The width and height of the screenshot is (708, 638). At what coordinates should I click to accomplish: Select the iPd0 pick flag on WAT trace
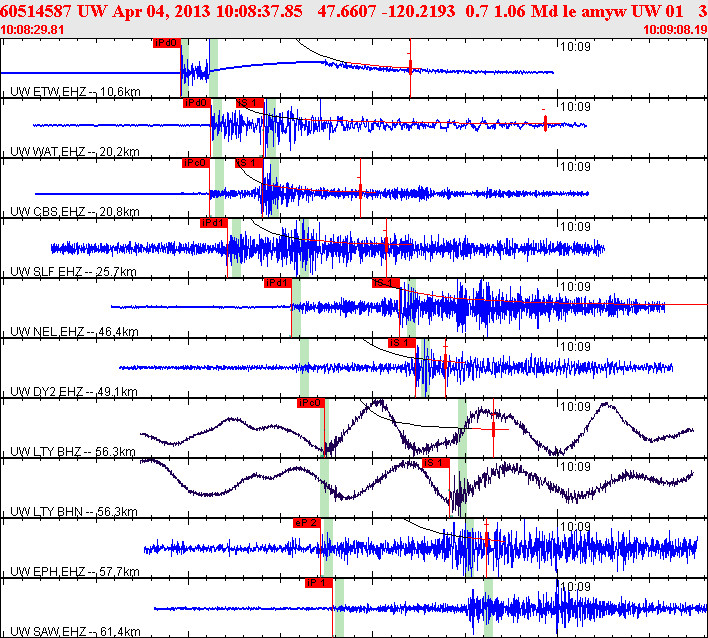pos(197,103)
